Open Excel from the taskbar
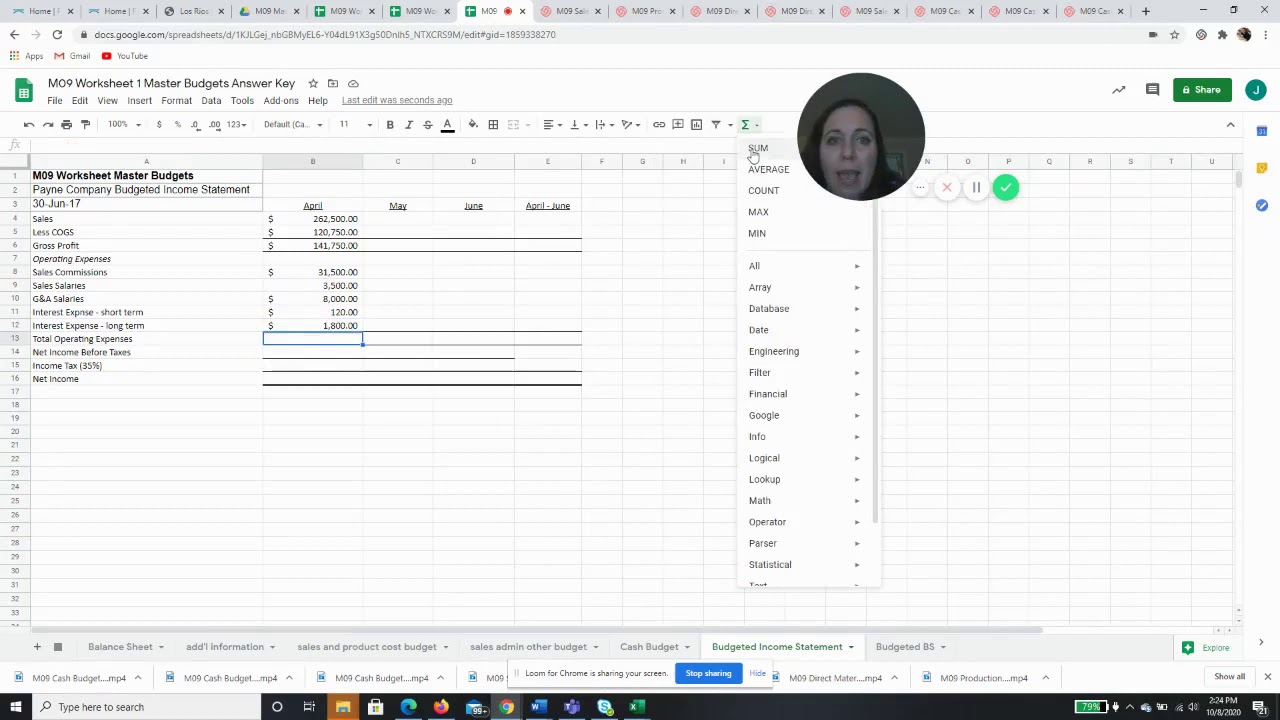Image resolution: width=1280 pixels, height=720 pixels. pyautogui.click(x=635, y=707)
